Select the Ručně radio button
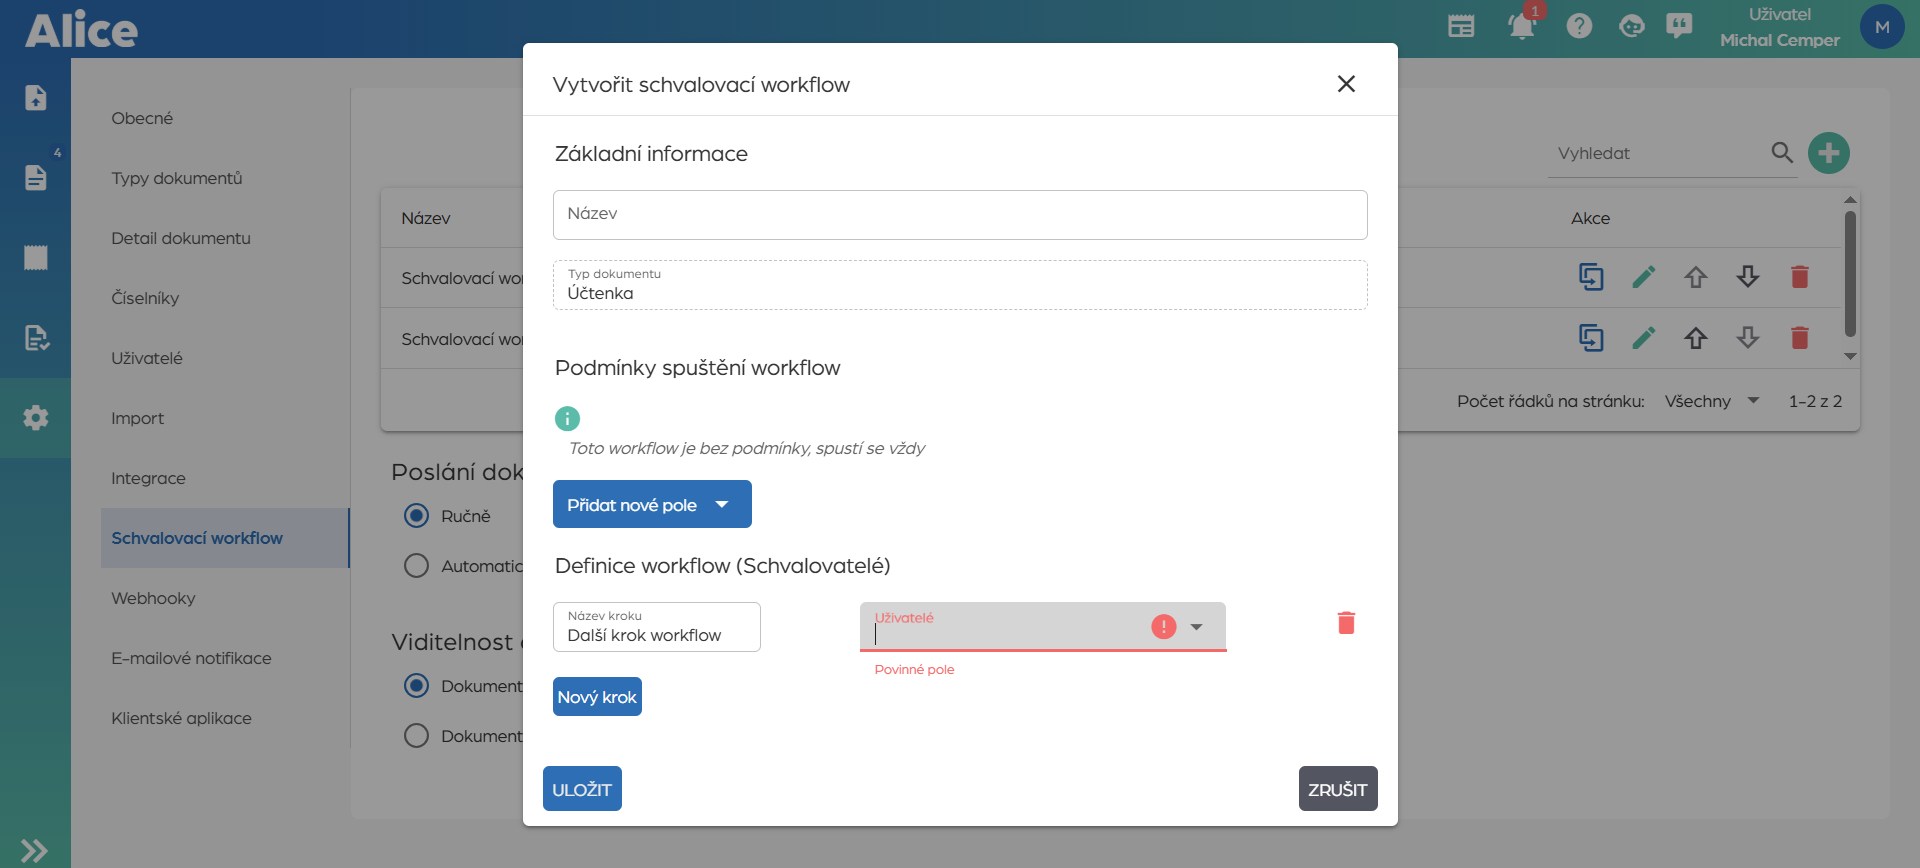This screenshot has width=1920, height=868. click(x=416, y=516)
